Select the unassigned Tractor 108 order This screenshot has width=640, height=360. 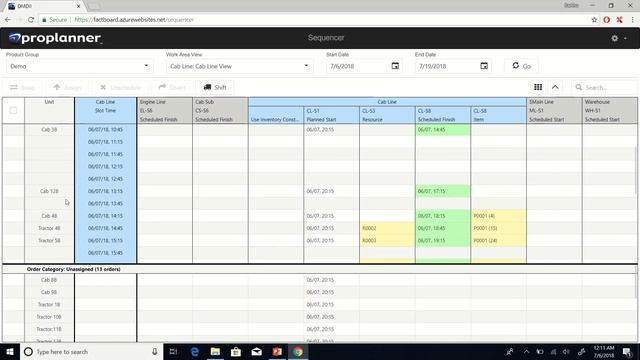pos(49,317)
